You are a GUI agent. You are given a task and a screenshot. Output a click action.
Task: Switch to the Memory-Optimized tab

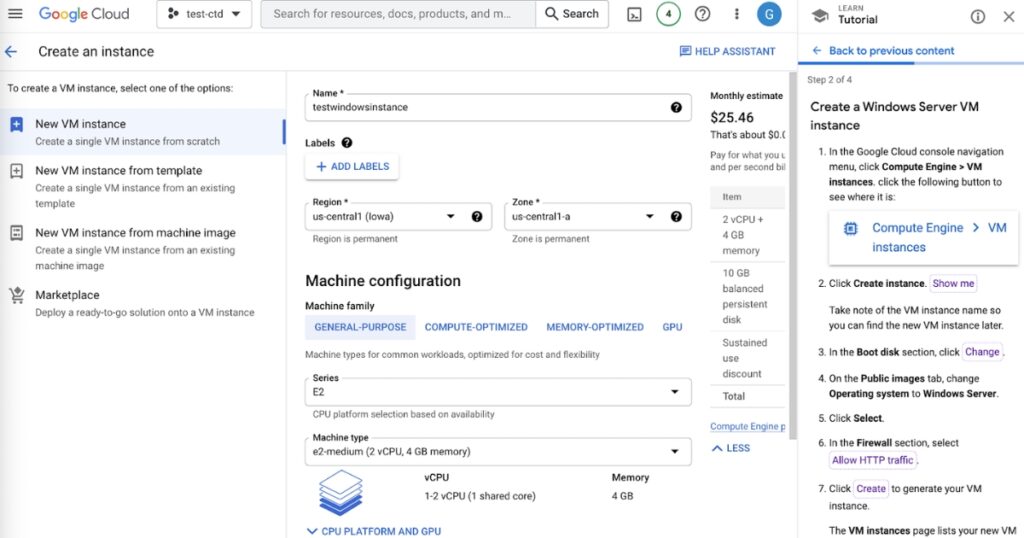point(595,327)
